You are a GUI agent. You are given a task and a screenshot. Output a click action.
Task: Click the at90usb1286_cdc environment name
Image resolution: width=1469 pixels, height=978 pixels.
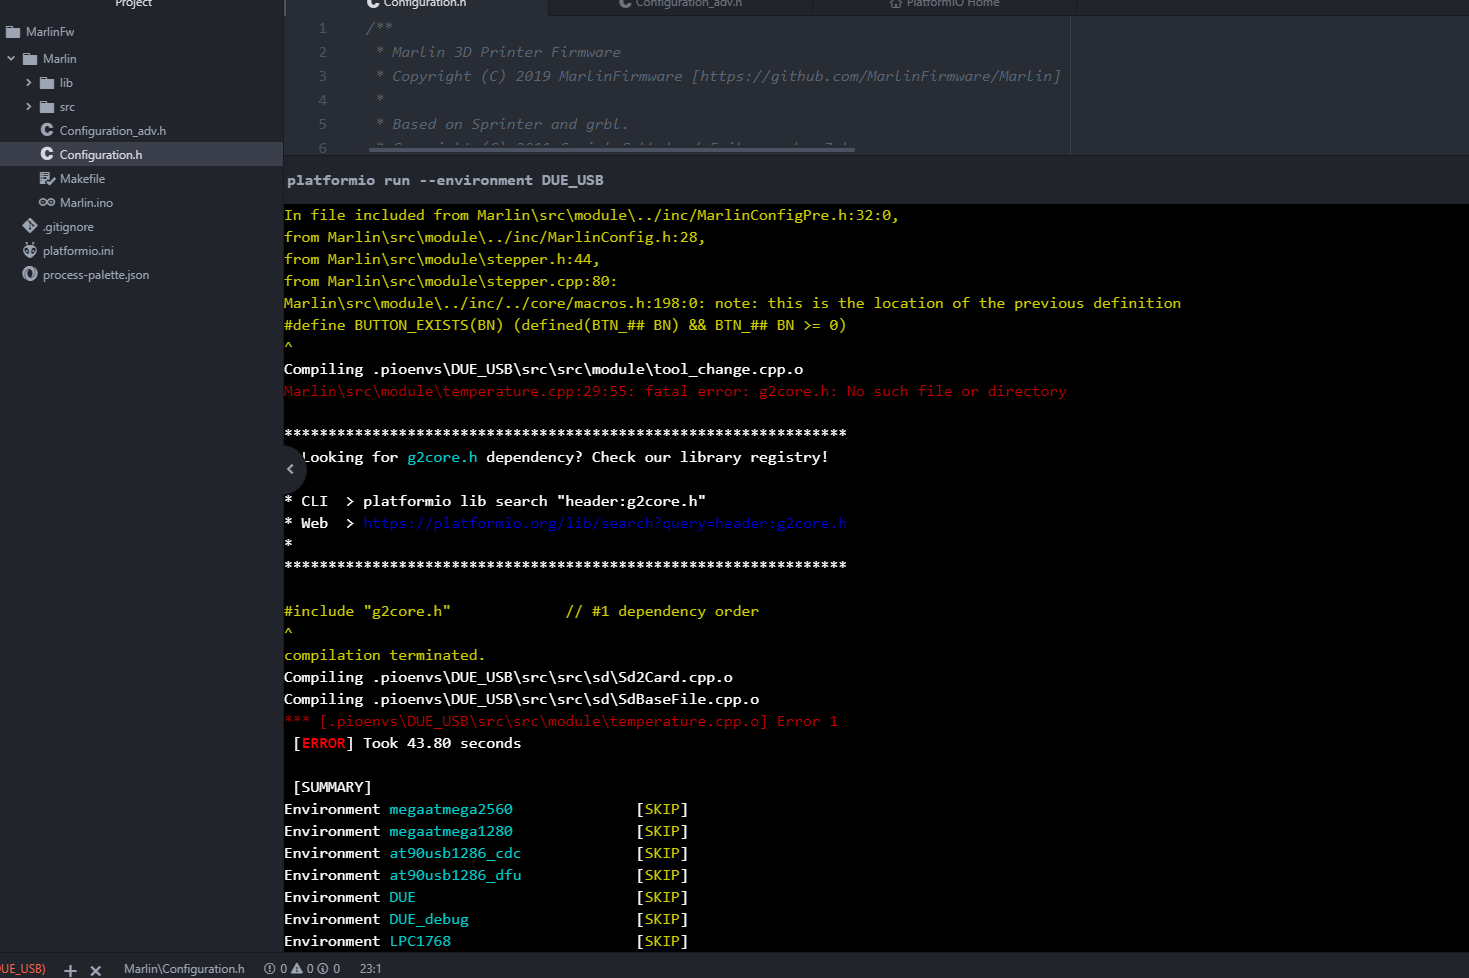coord(455,853)
